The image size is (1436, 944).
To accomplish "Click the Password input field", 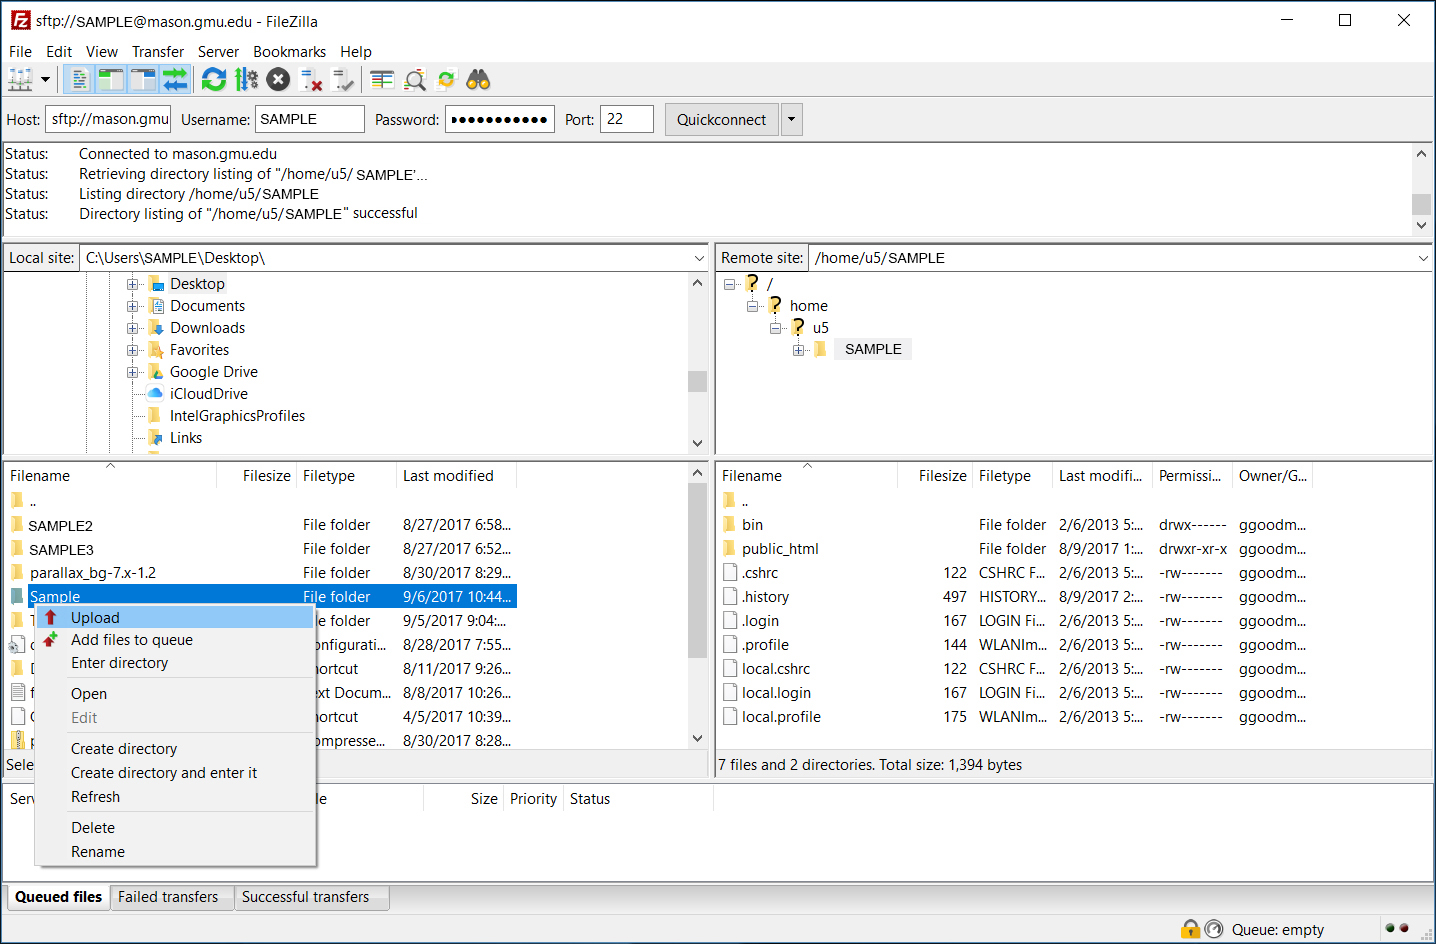I will (x=500, y=119).
